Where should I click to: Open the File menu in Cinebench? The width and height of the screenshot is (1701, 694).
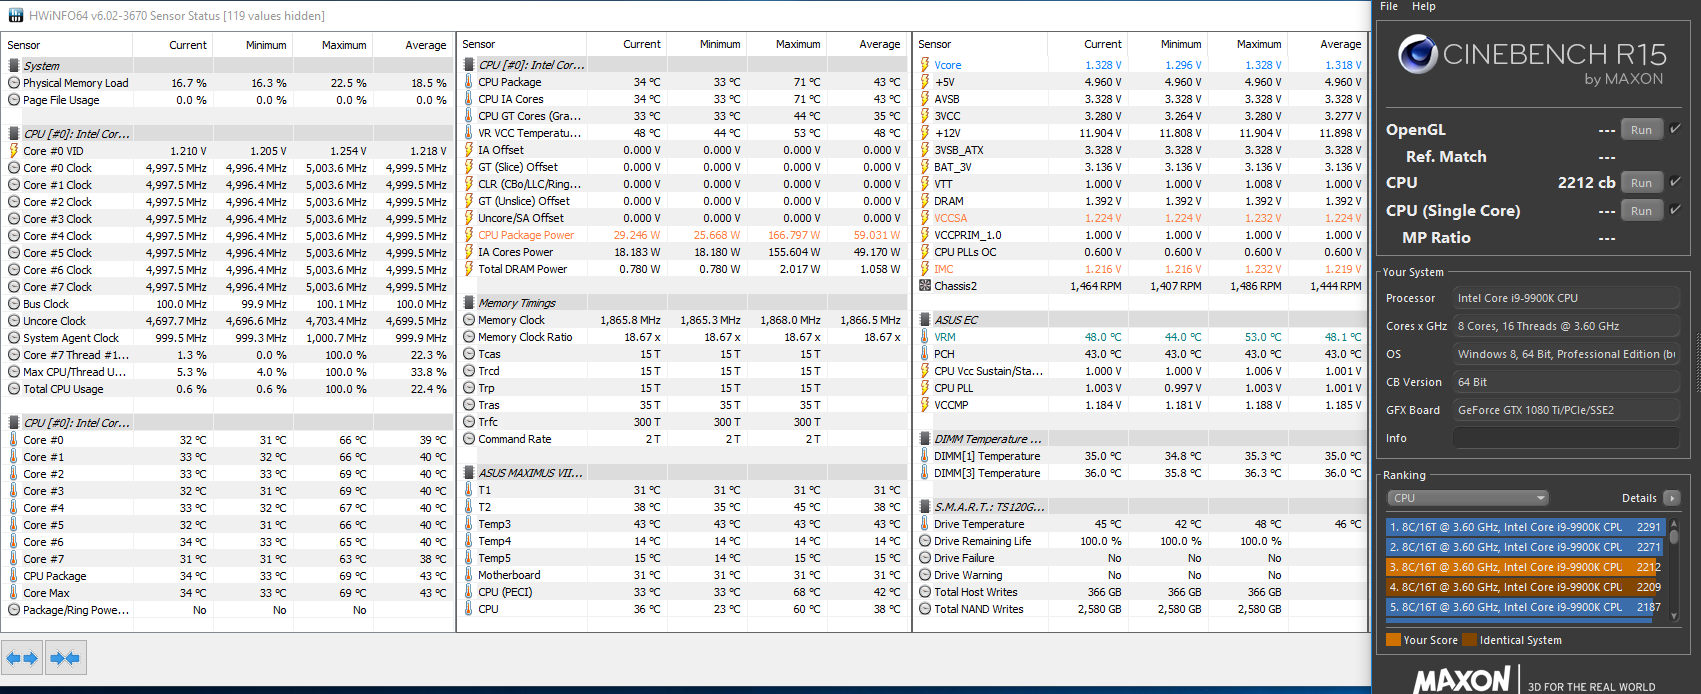(1389, 7)
